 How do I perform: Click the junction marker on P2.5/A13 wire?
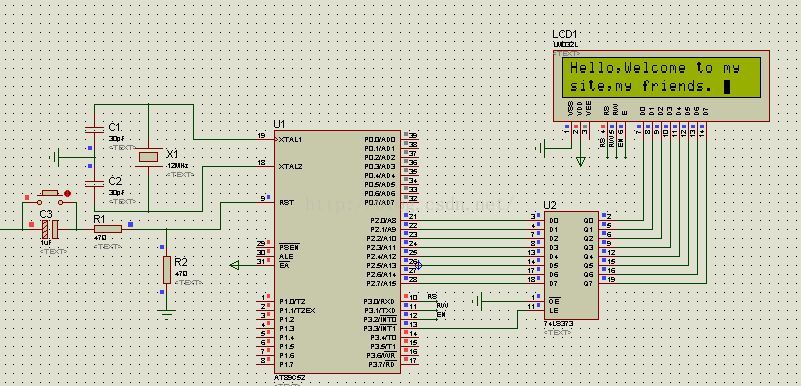point(418,265)
